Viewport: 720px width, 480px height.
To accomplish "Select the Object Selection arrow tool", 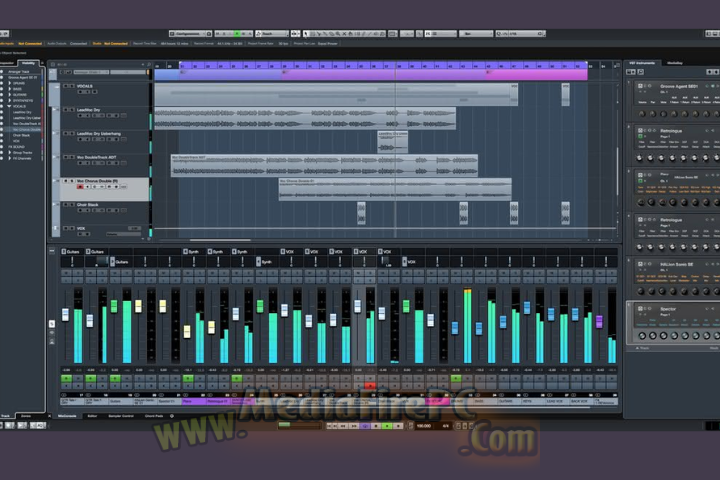I will pos(306,34).
